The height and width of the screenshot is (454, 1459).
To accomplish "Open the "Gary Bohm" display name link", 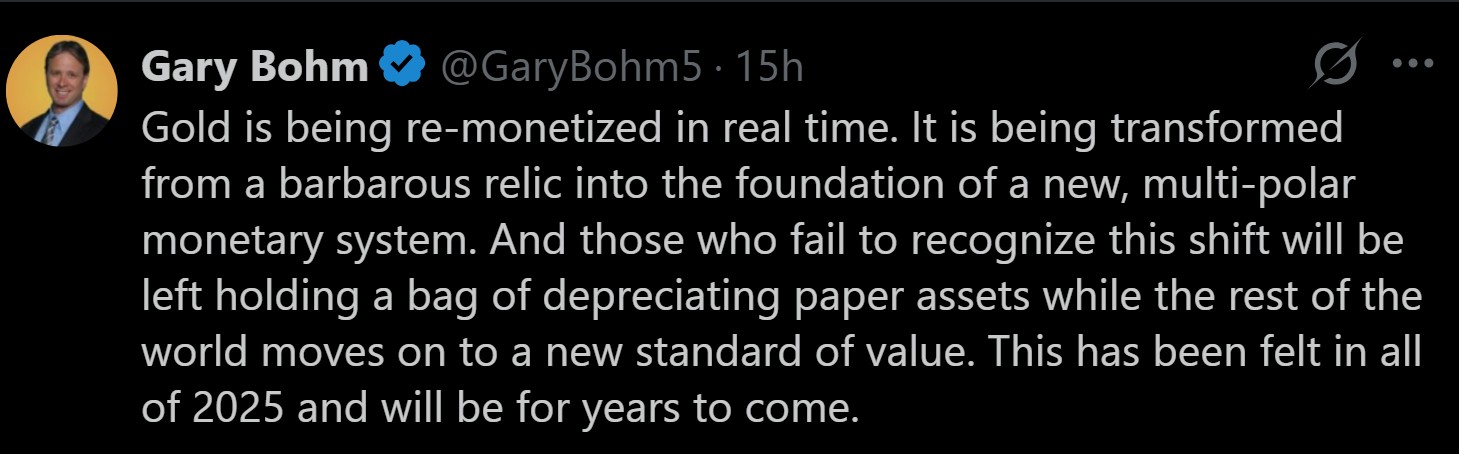I will (x=254, y=68).
